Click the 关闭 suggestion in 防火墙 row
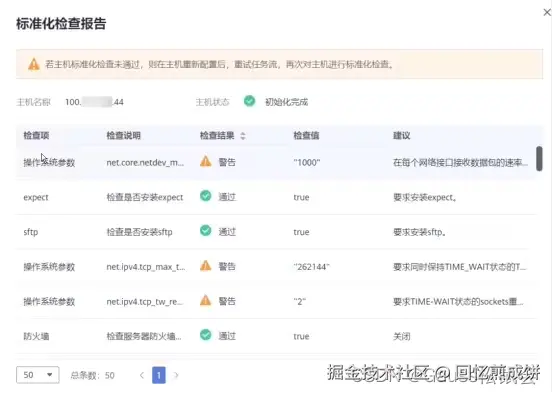553x394 pixels. [x=402, y=337]
